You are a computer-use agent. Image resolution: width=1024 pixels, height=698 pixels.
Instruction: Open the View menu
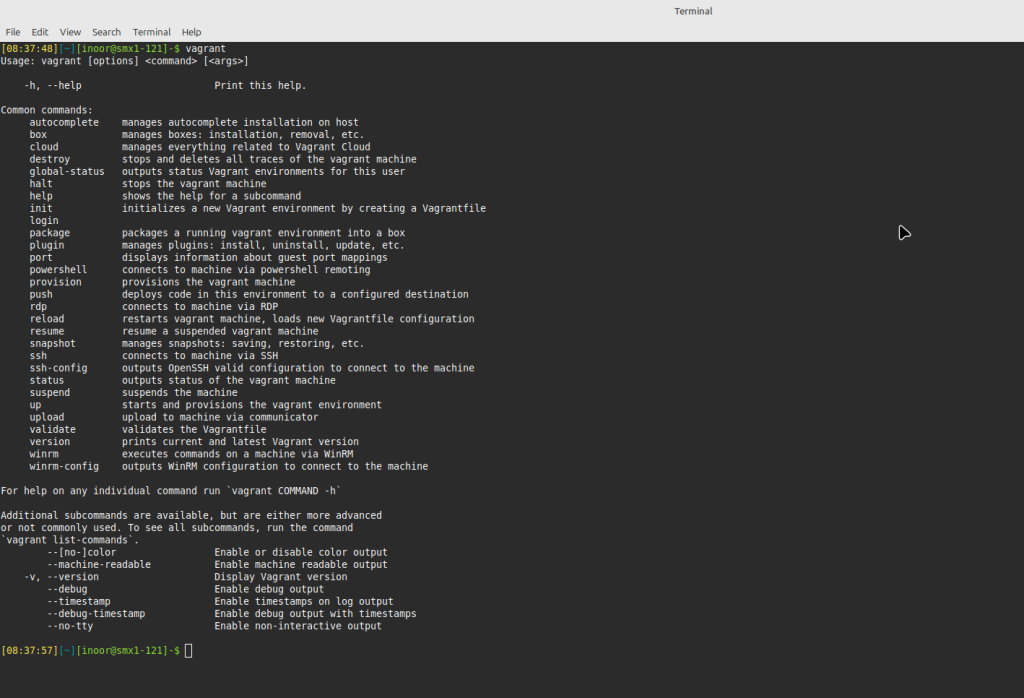click(70, 32)
